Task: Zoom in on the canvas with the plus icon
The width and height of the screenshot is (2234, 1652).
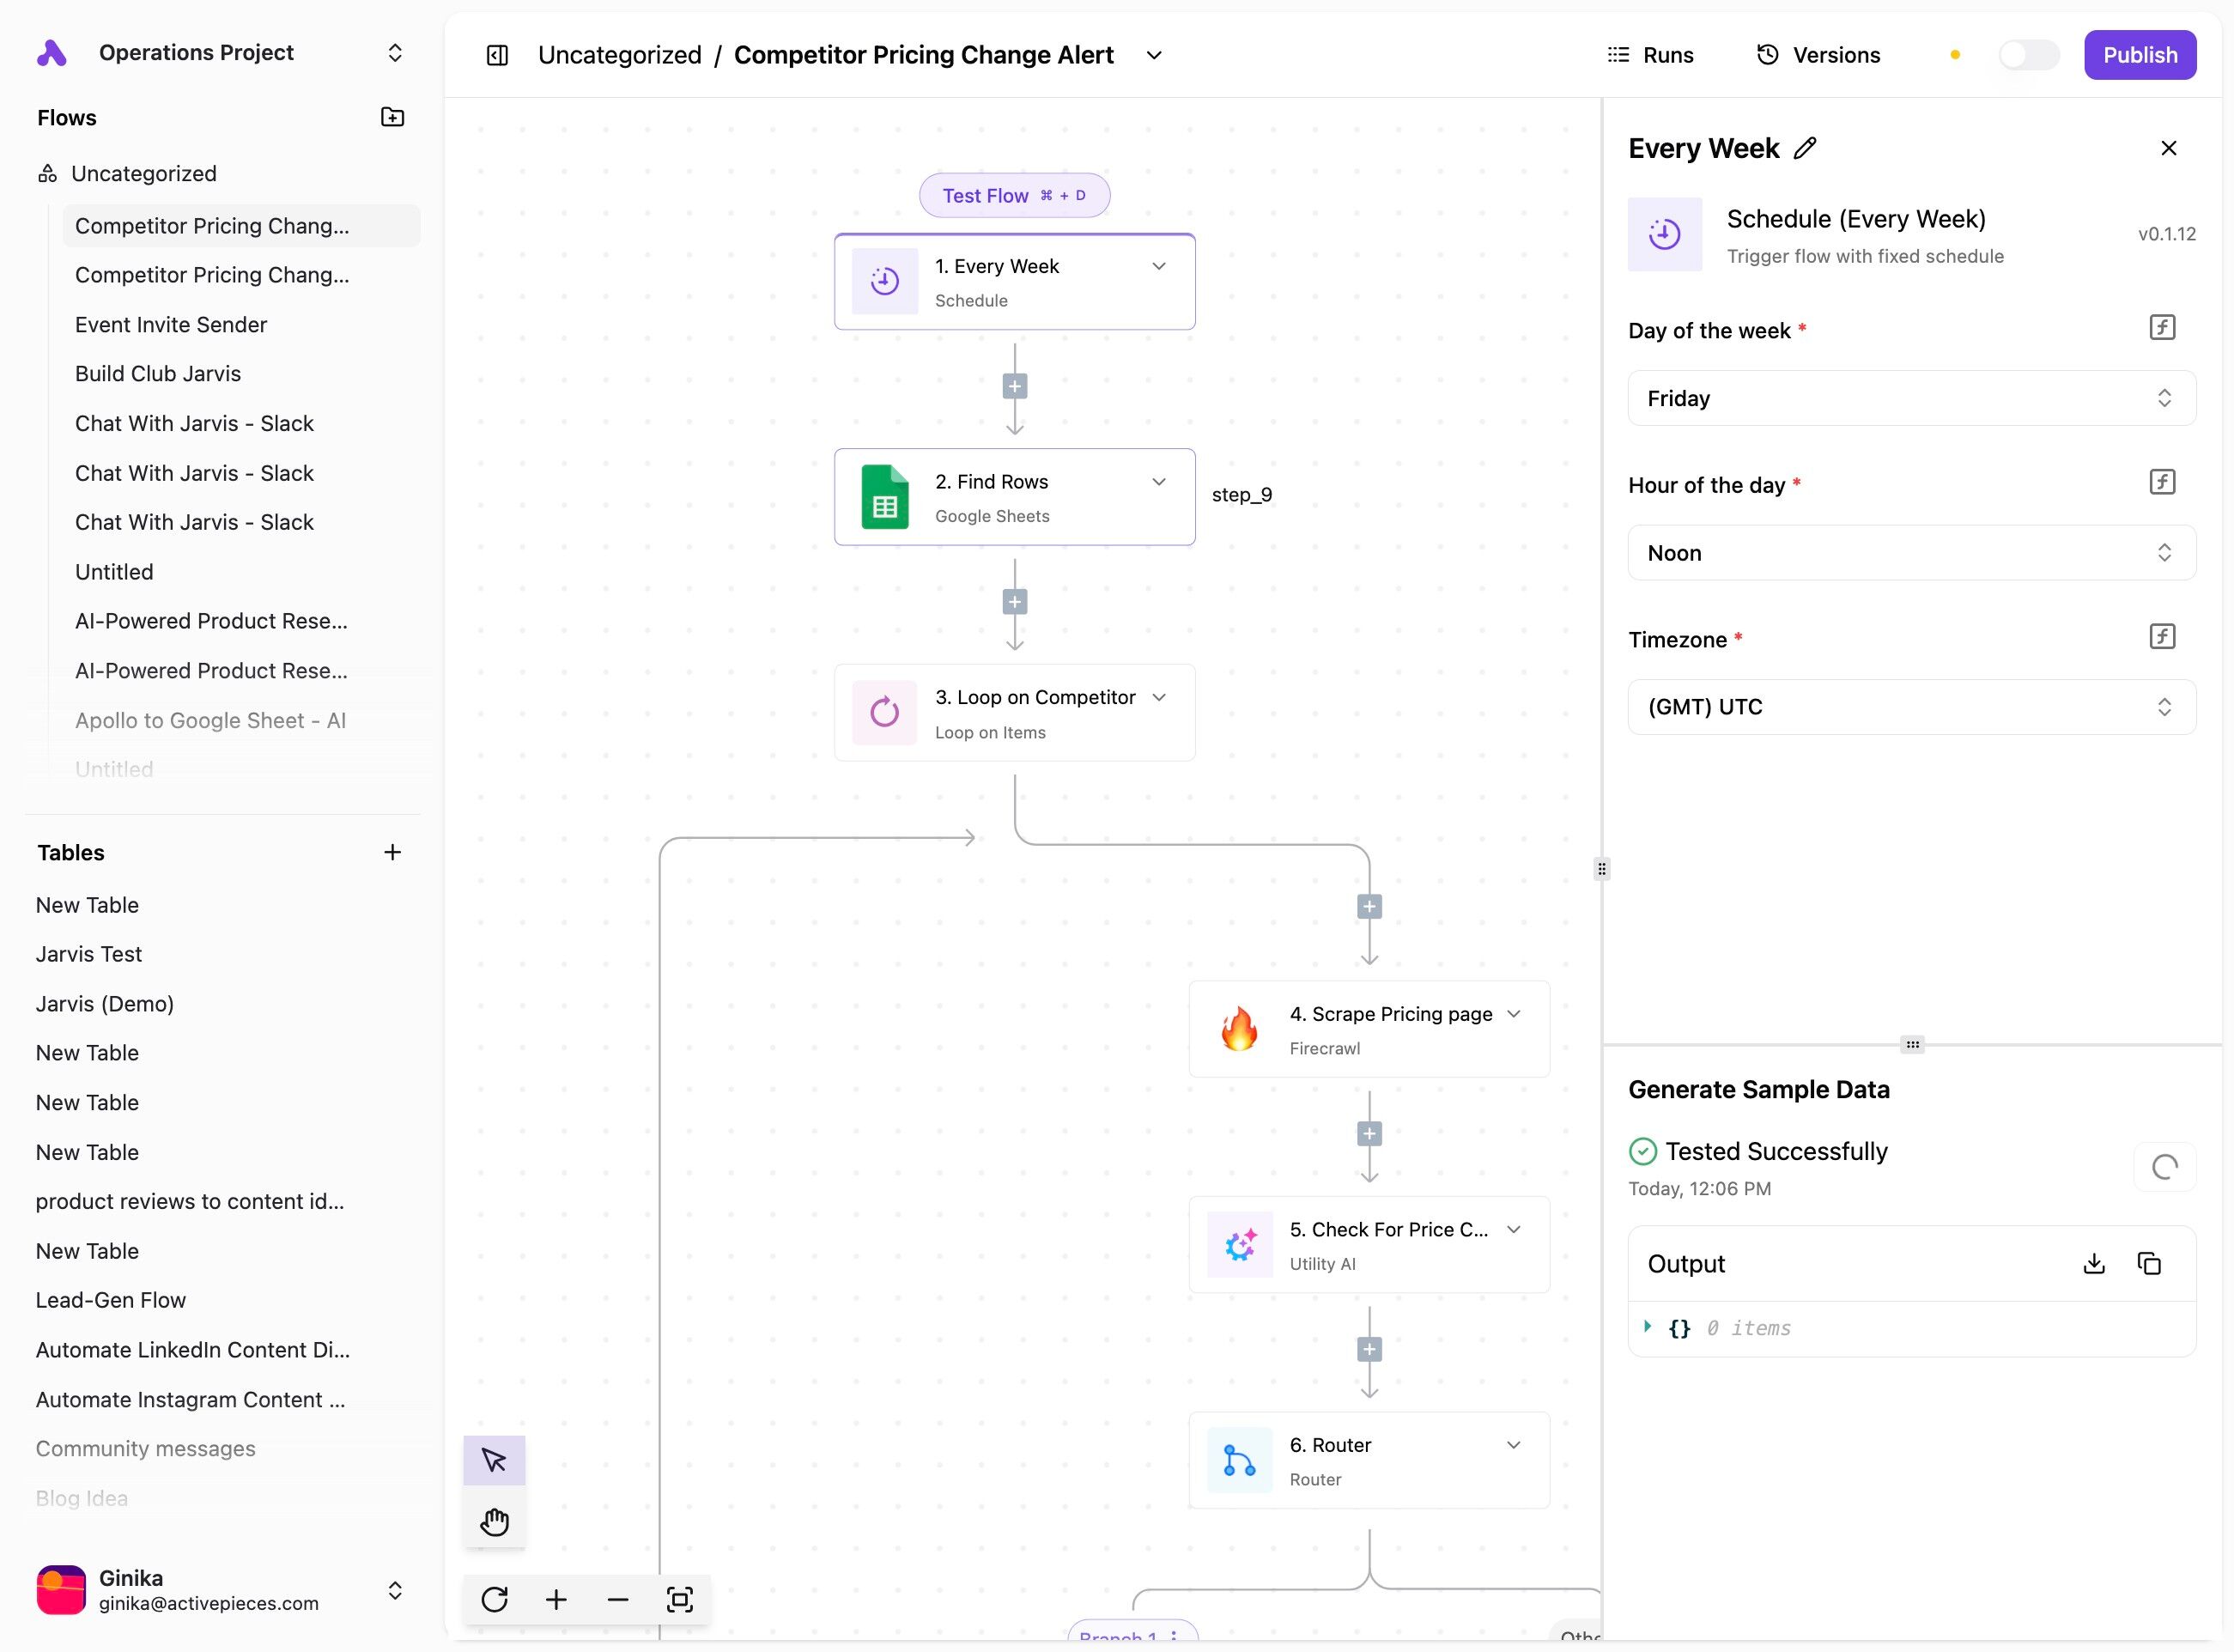Action: [x=556, y=1599]
